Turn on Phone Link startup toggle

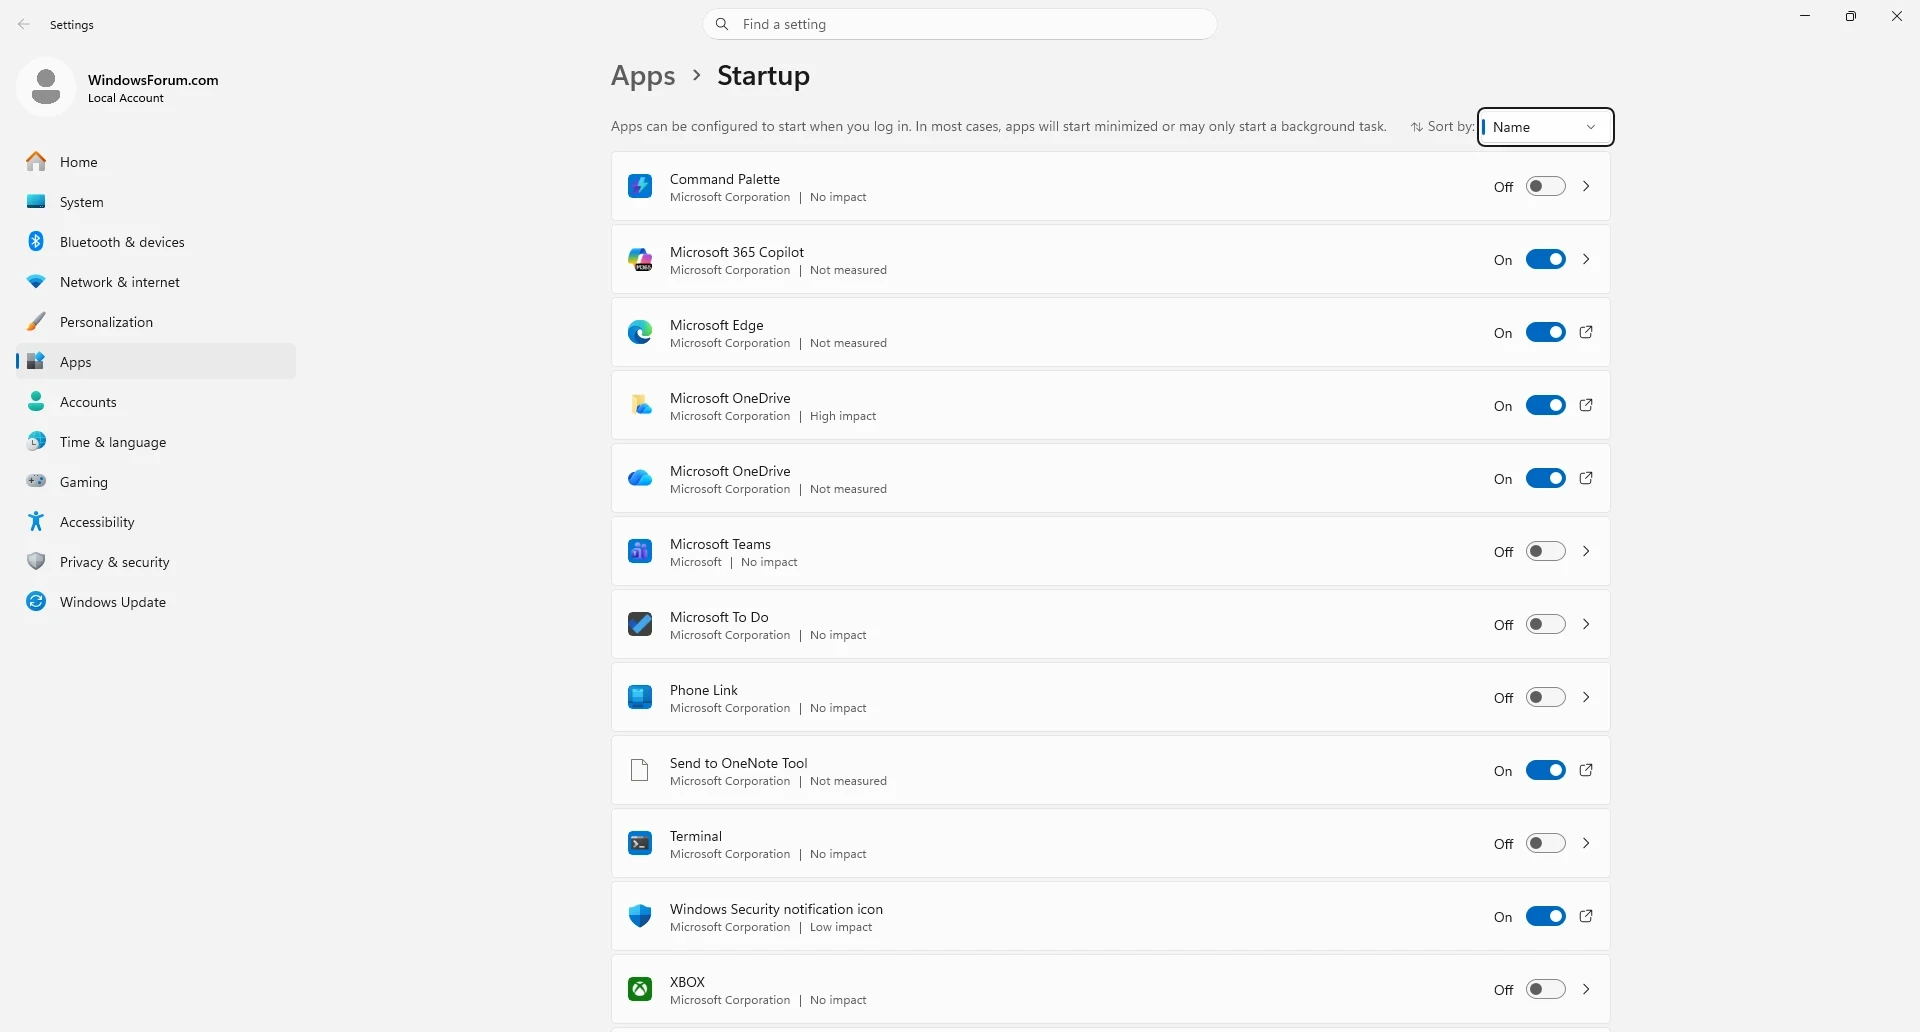click(x=1546, y=698)
